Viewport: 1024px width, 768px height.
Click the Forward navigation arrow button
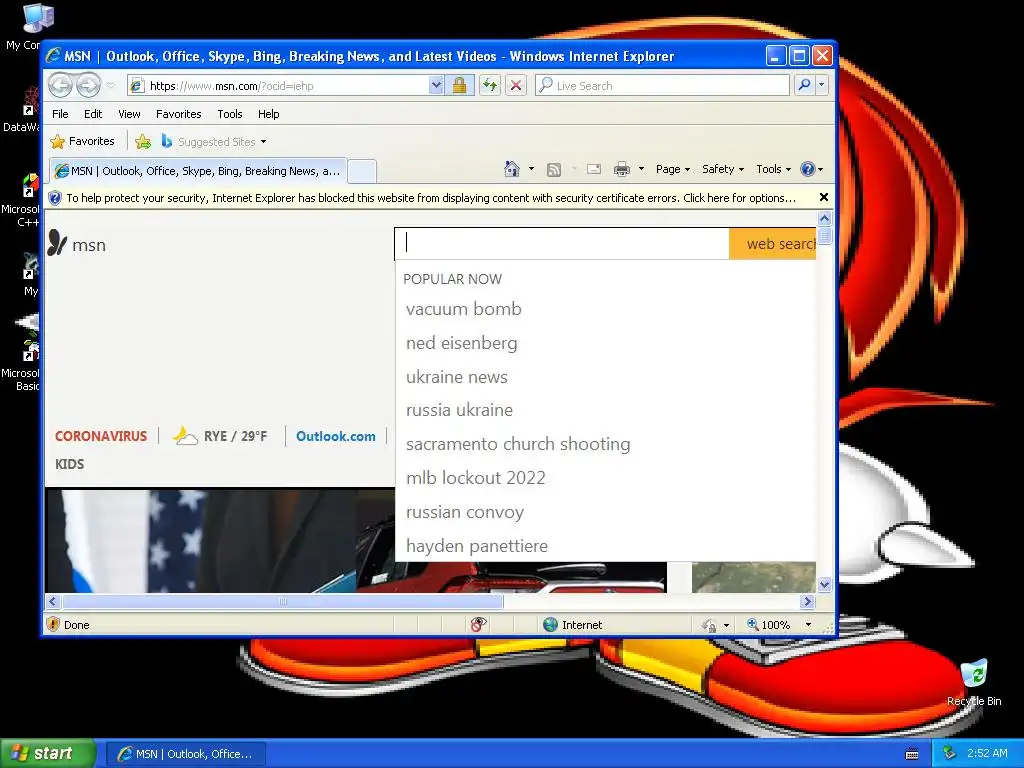pyautogui.click(x=88, y=85)
